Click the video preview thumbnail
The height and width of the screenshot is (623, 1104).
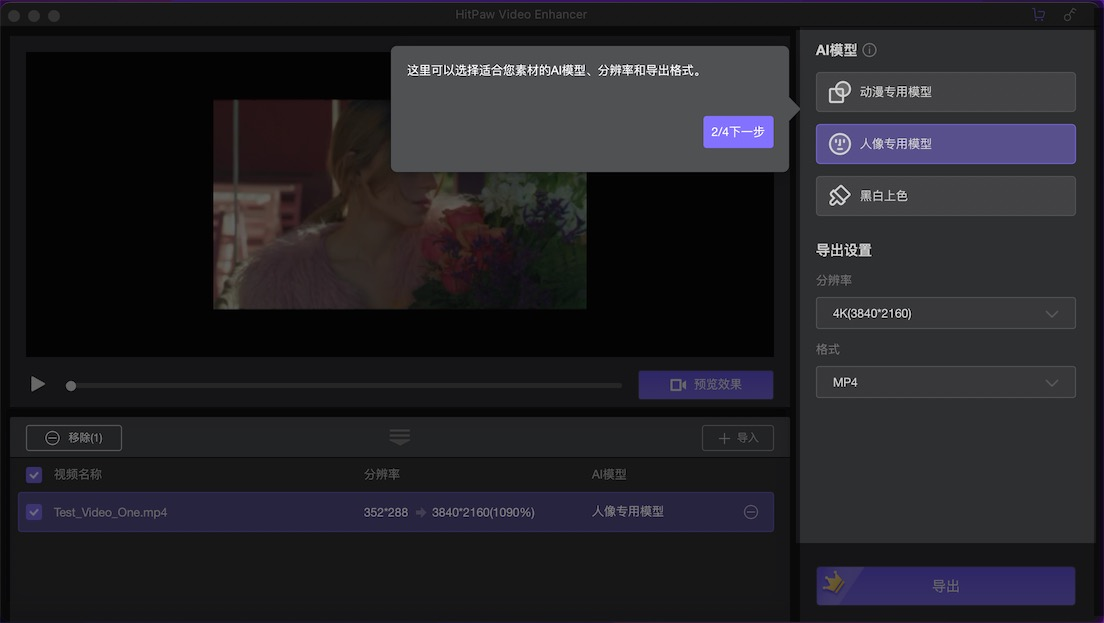[x=399, y=204]
